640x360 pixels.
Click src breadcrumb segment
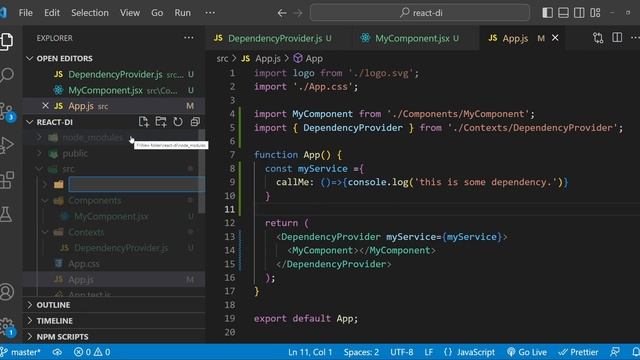[x=222, y=58]
